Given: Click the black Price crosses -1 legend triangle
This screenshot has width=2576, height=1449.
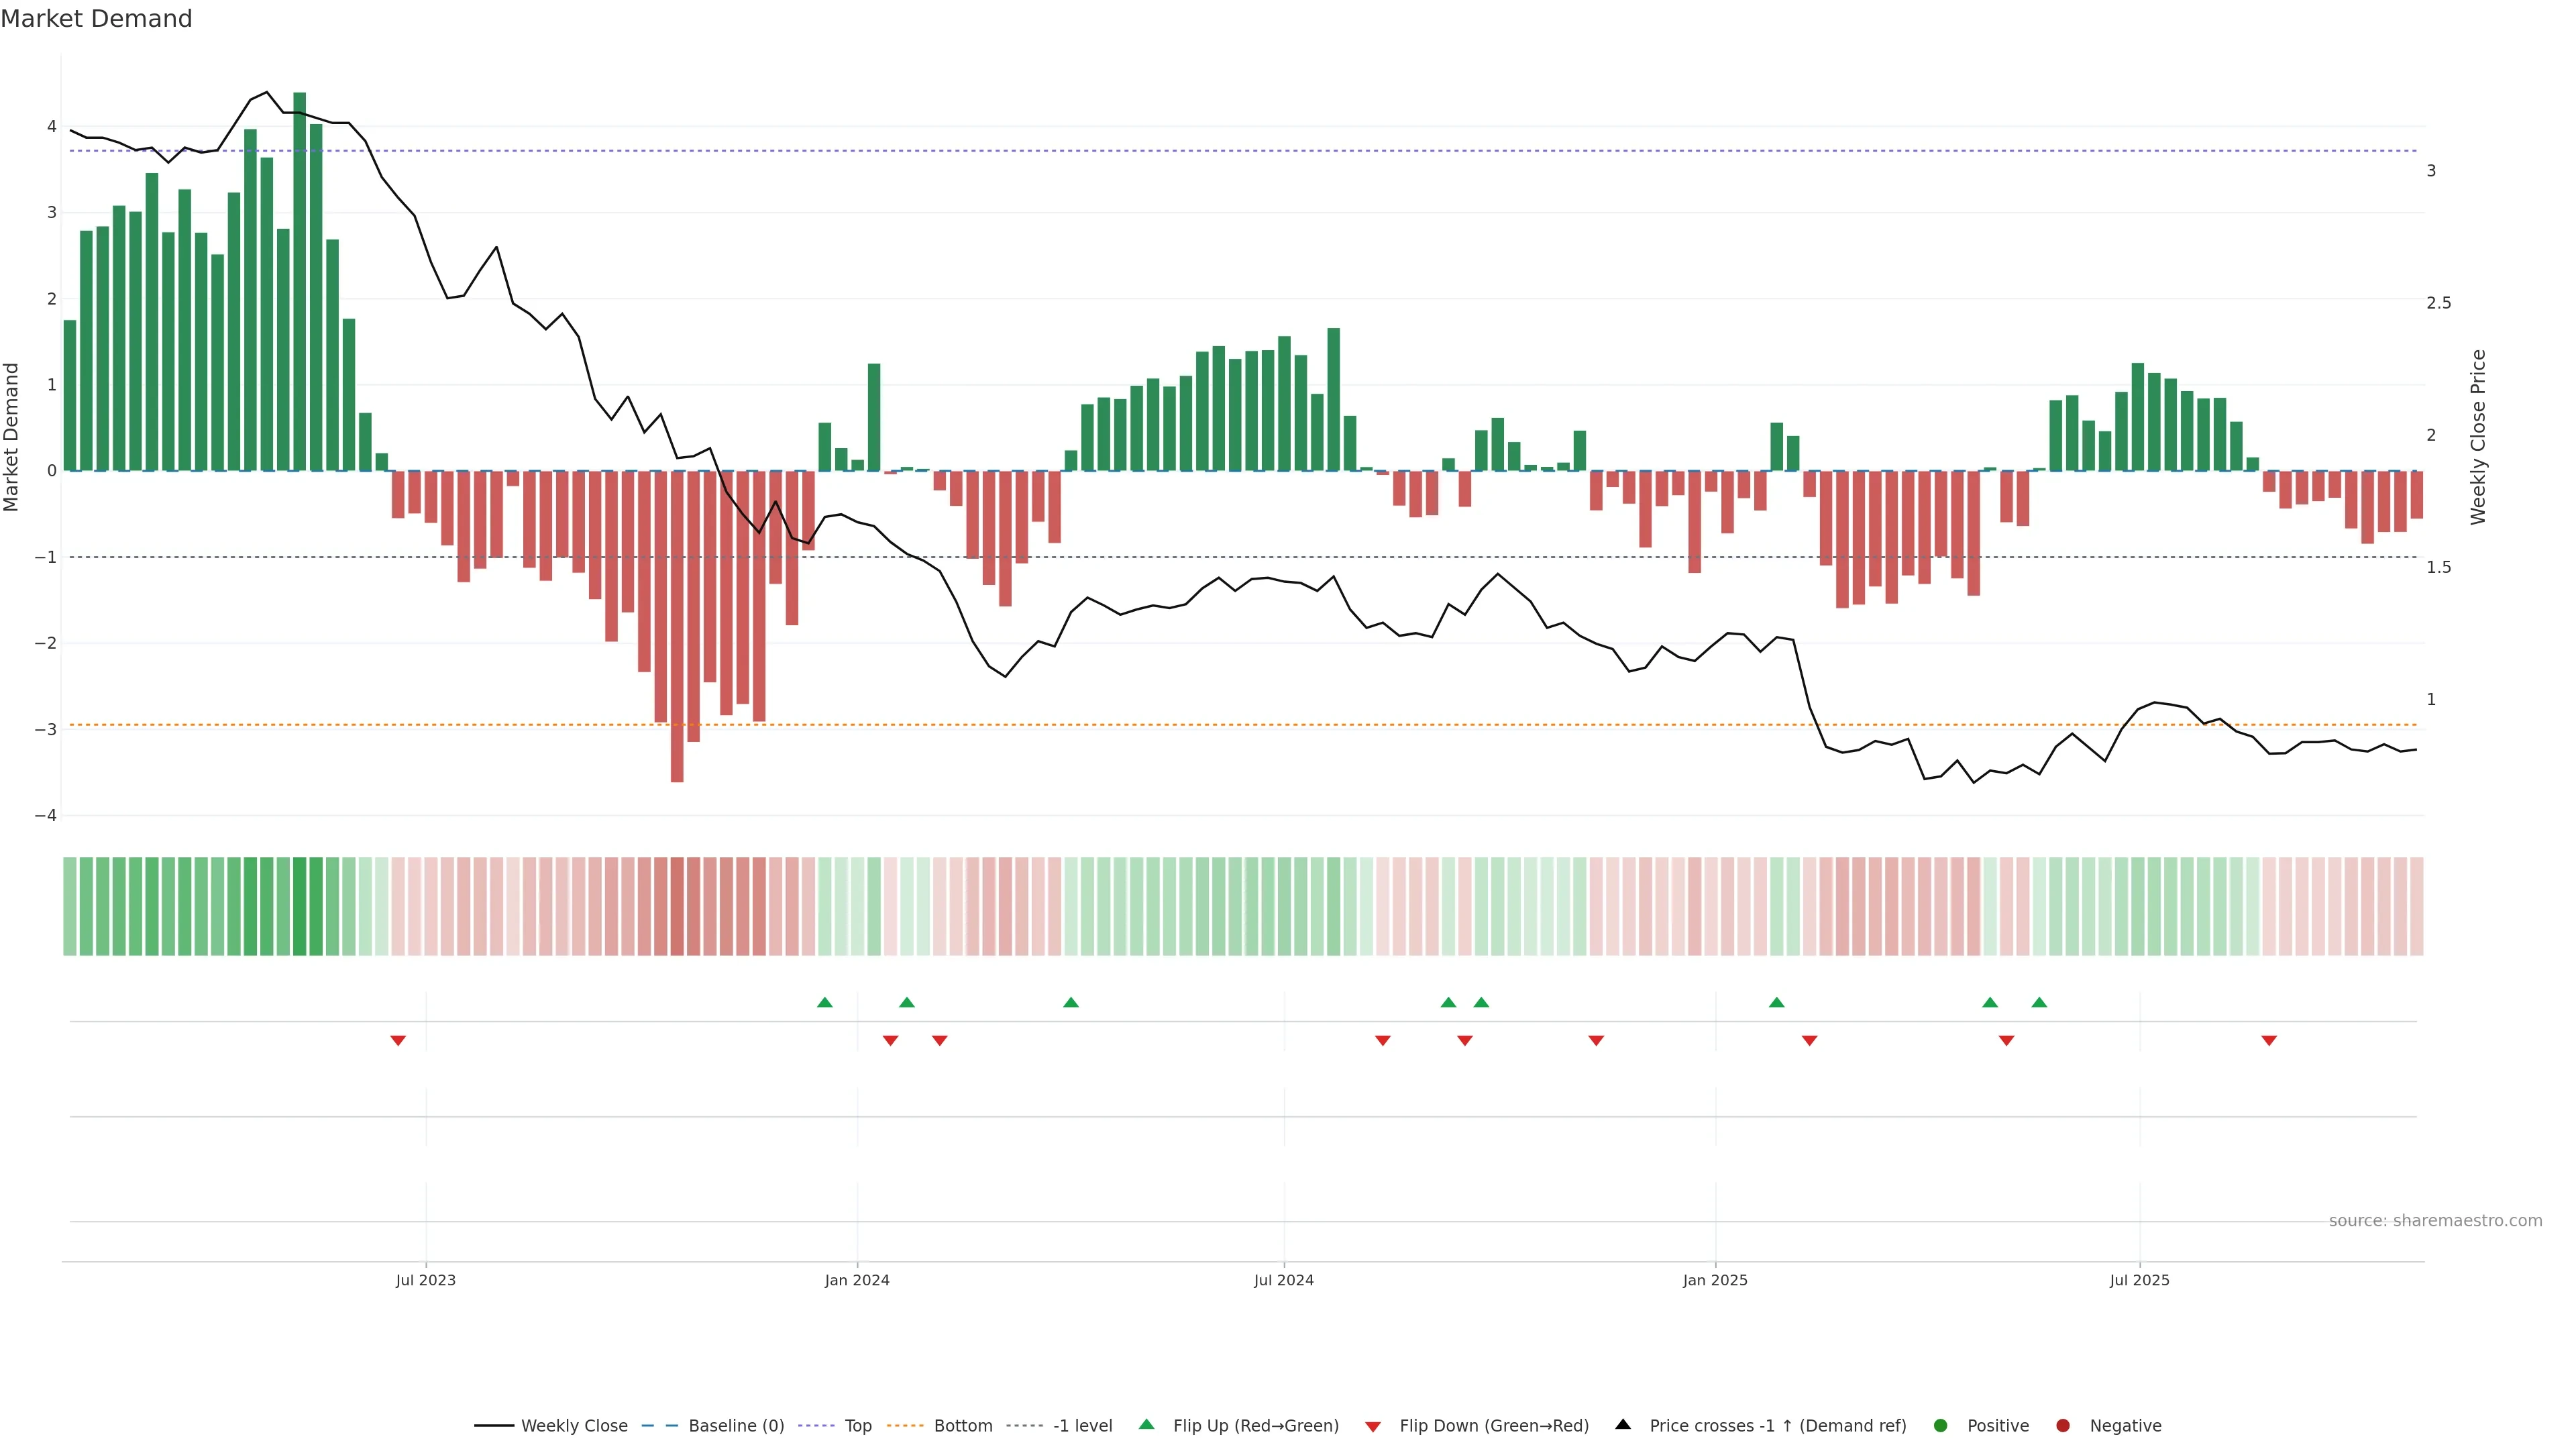Looking at the screenshot, I should tap(1623, 1424).
